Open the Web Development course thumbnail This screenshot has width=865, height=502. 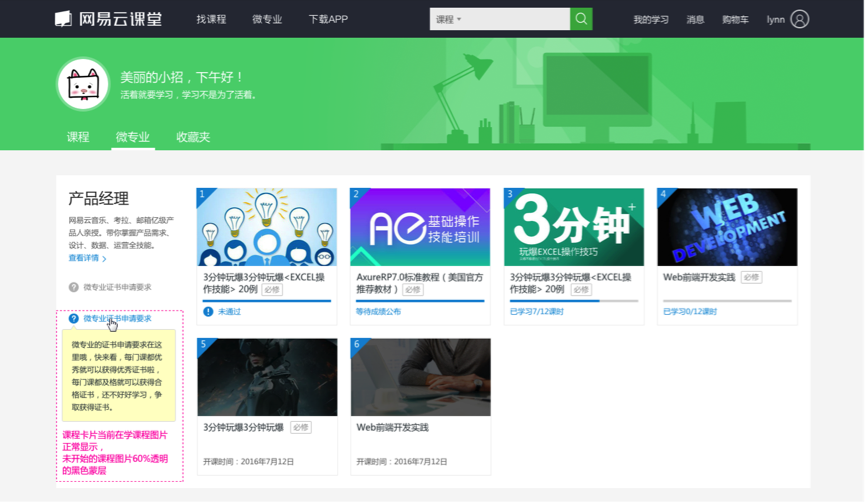tap(727, 227)
